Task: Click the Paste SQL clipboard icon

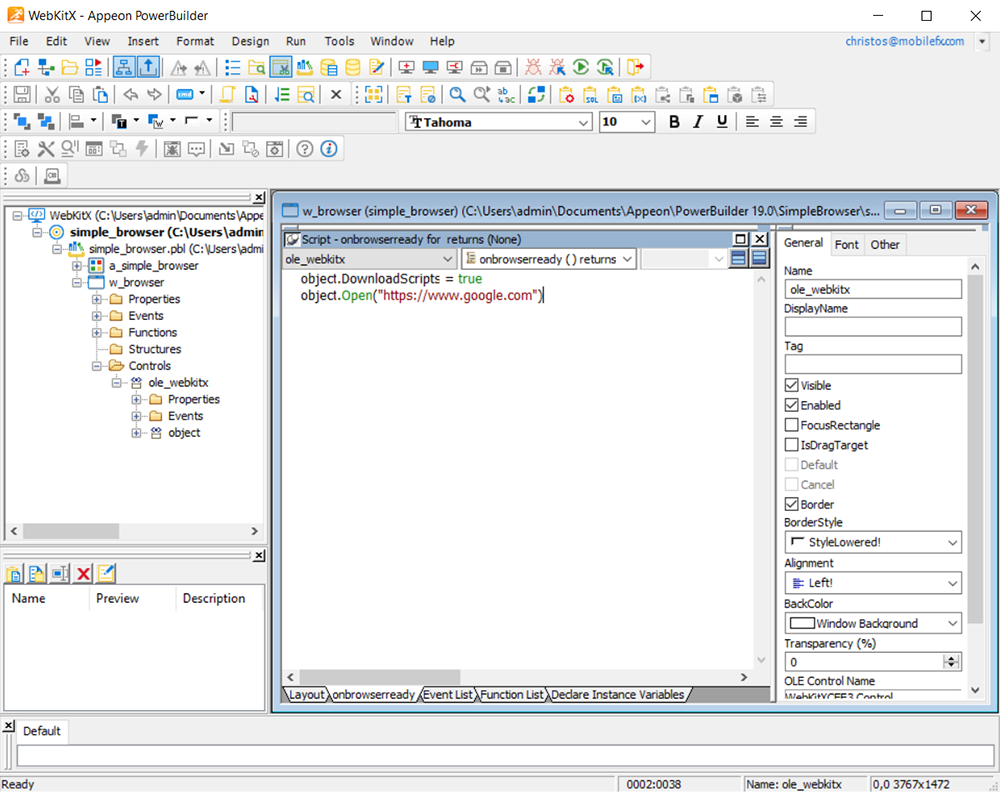Action: click(591, 95)
